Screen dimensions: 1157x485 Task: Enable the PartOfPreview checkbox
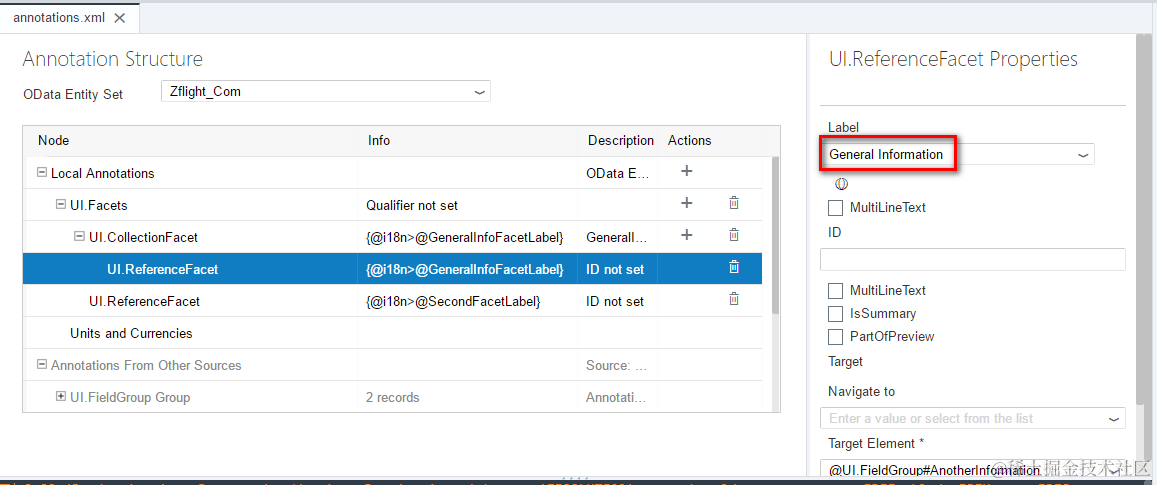(835, 337)
